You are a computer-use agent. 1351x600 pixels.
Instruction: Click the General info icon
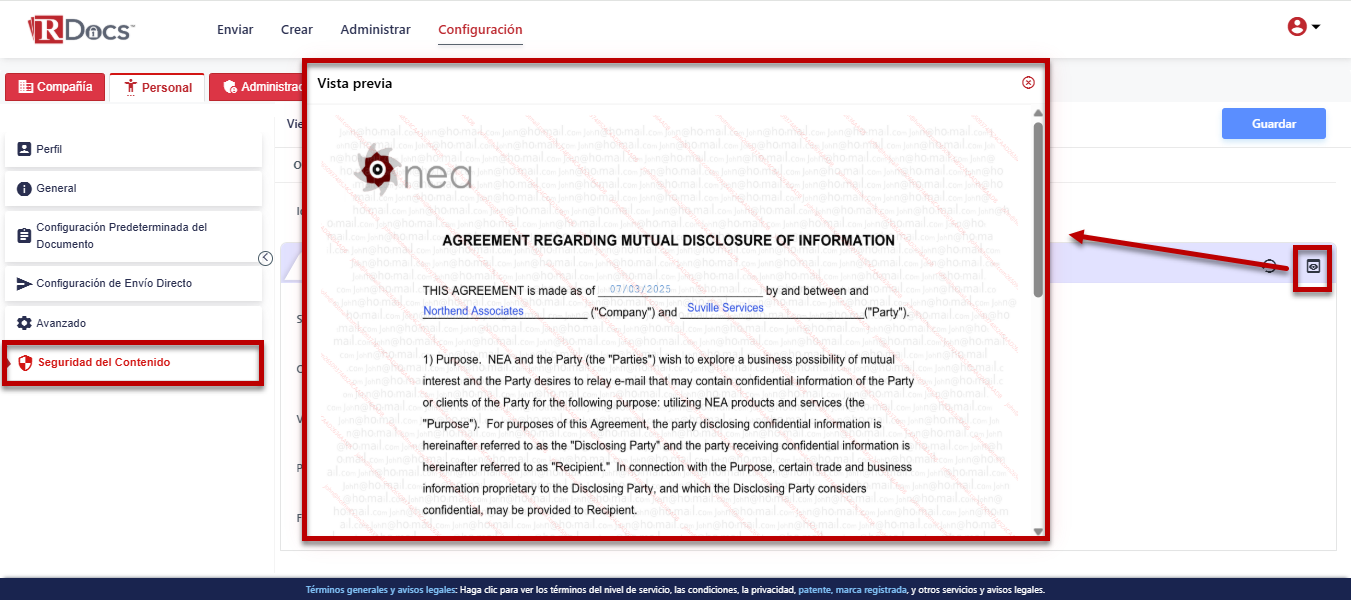click(x=25, y=189)
